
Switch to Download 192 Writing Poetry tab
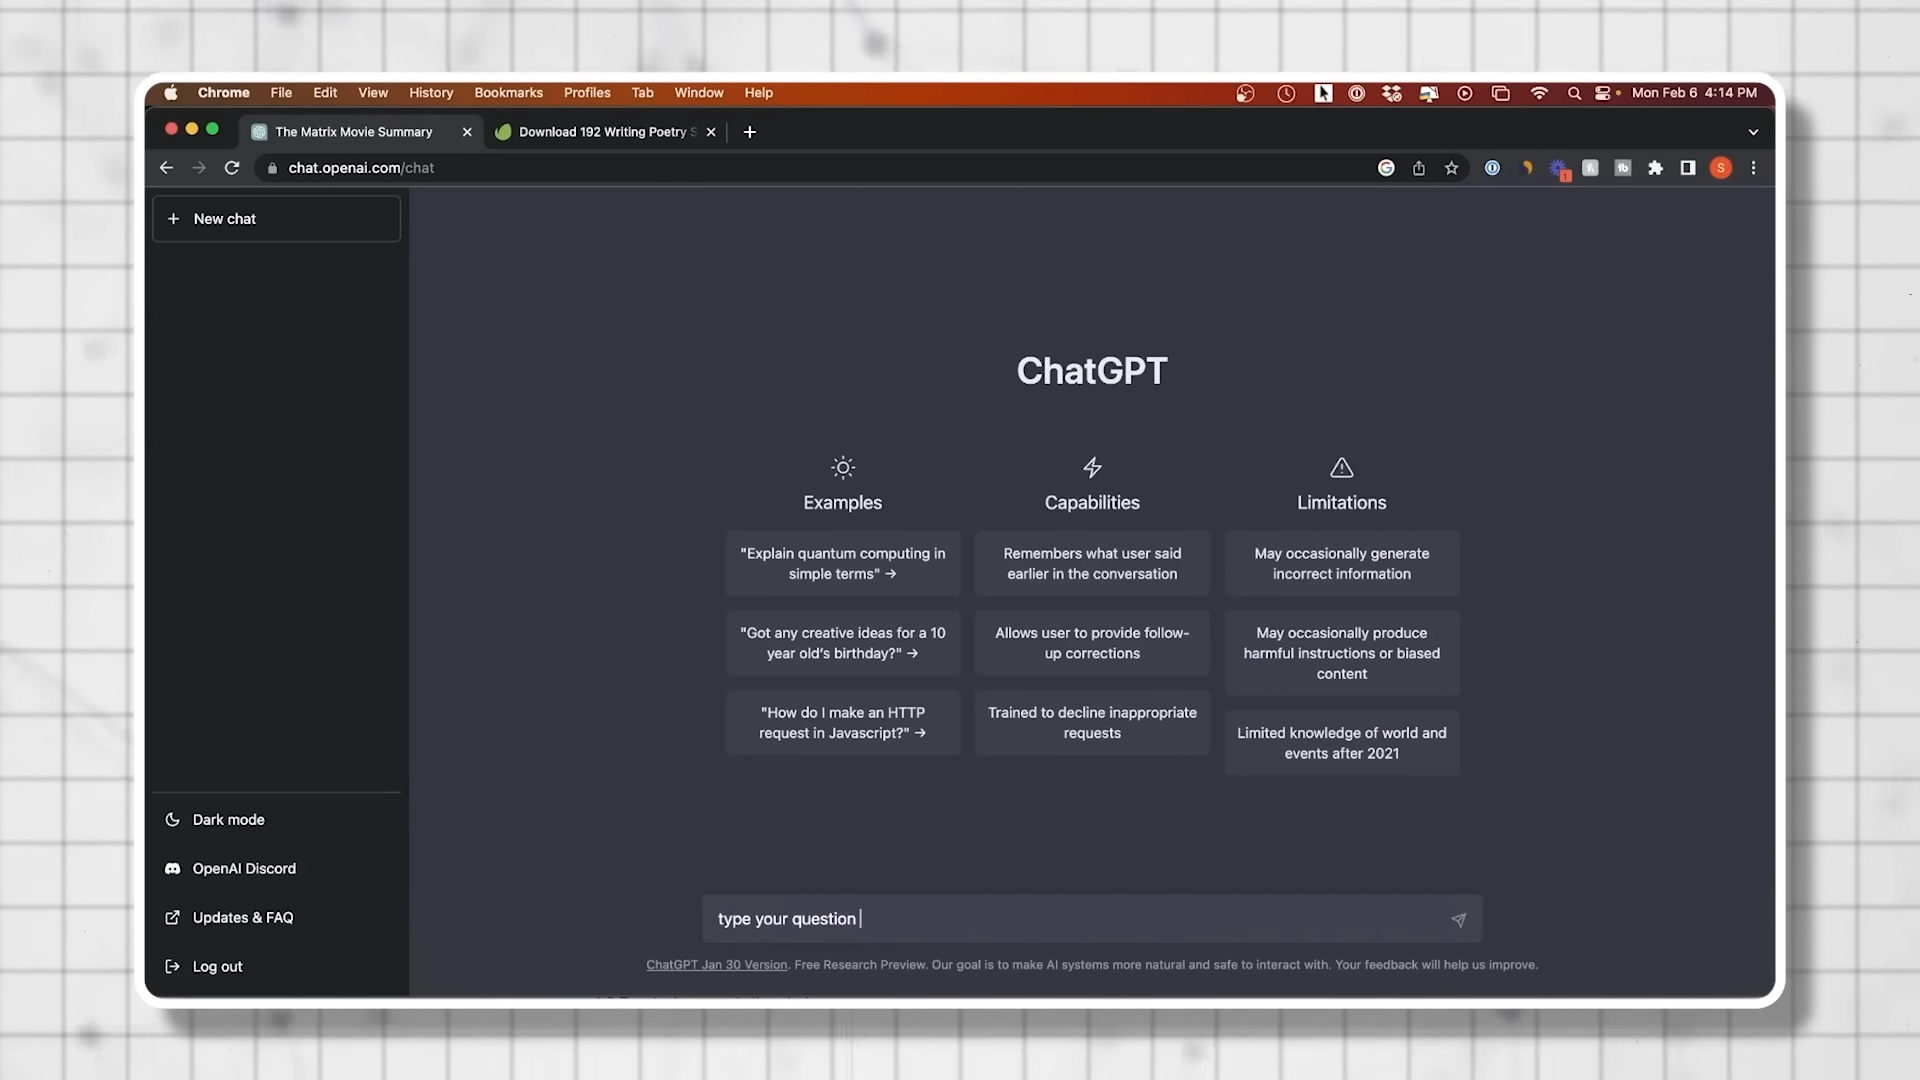click(x=602, y=132)
